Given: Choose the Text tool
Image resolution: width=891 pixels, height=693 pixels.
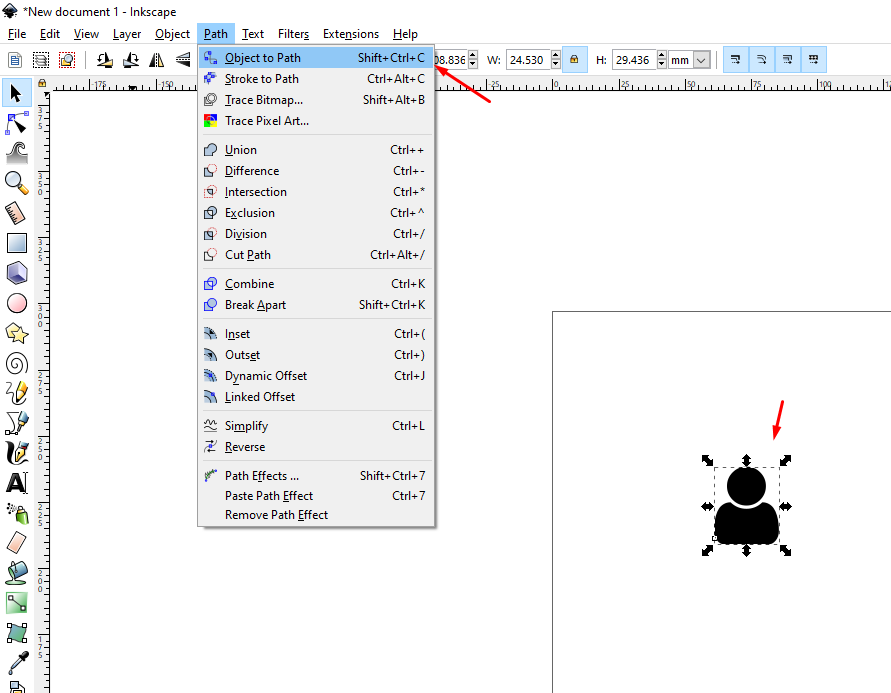Looking at the screenshot, I should click(x=17, y=483).
